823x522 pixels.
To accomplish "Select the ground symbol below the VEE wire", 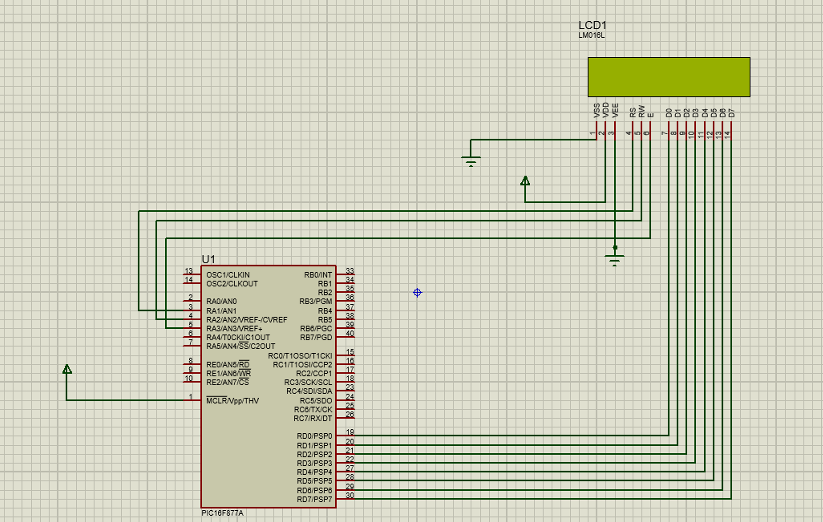I will (x=615, y=260).
